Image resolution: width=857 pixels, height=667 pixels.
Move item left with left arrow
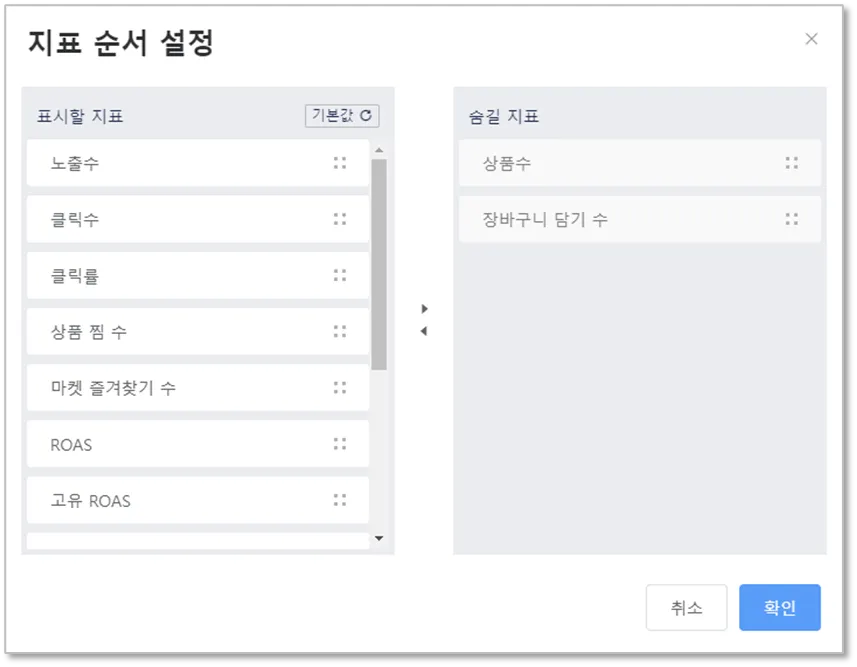point(424,331)
